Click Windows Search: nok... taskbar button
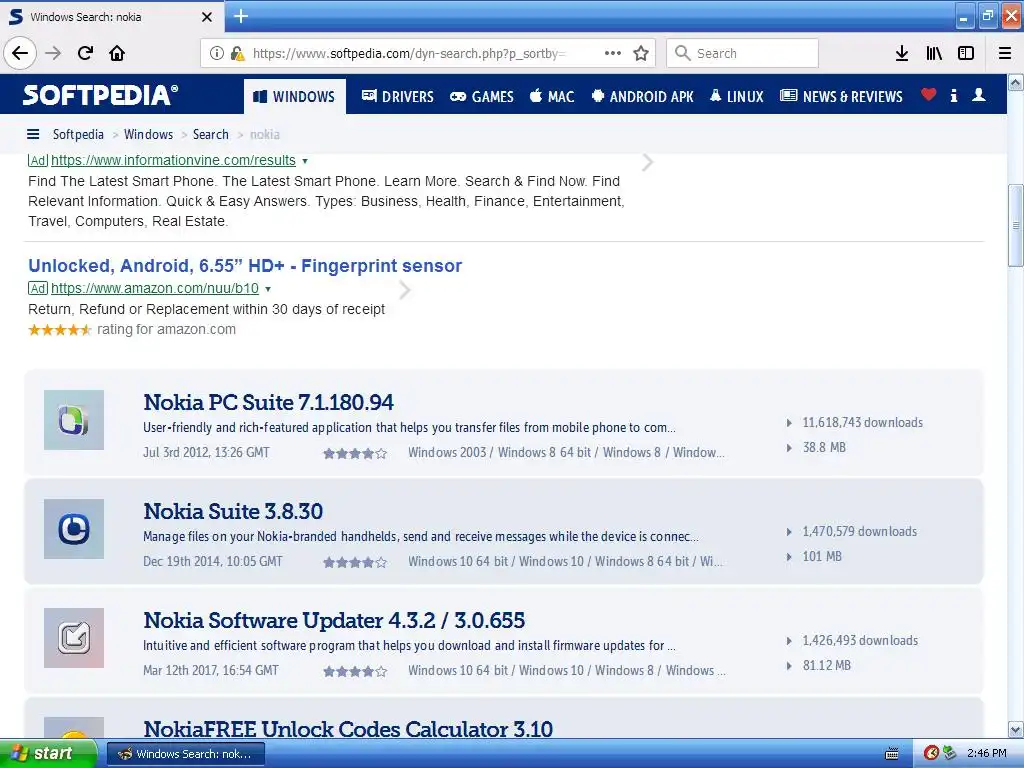Viewport: 1024px width, 768px height. click(x=185, y=754)
